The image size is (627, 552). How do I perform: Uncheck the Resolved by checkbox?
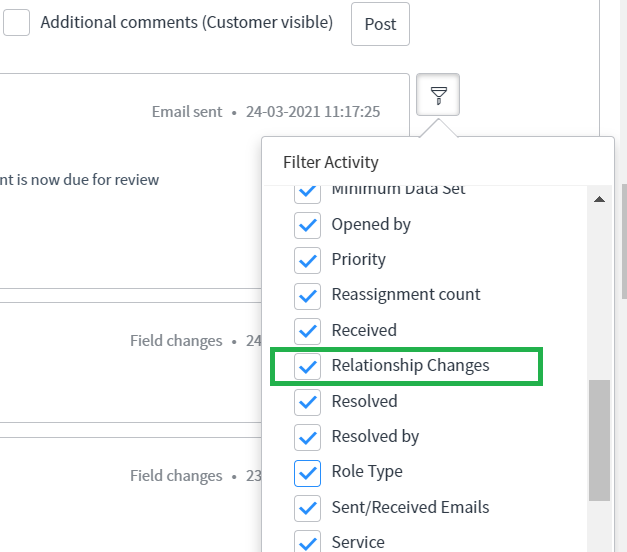[308, 437]
